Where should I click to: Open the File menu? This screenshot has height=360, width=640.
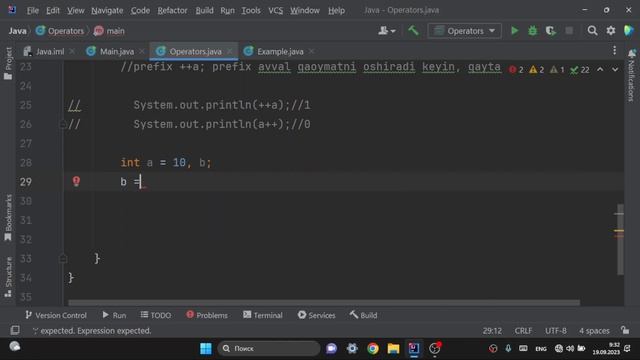pos(33,11)
